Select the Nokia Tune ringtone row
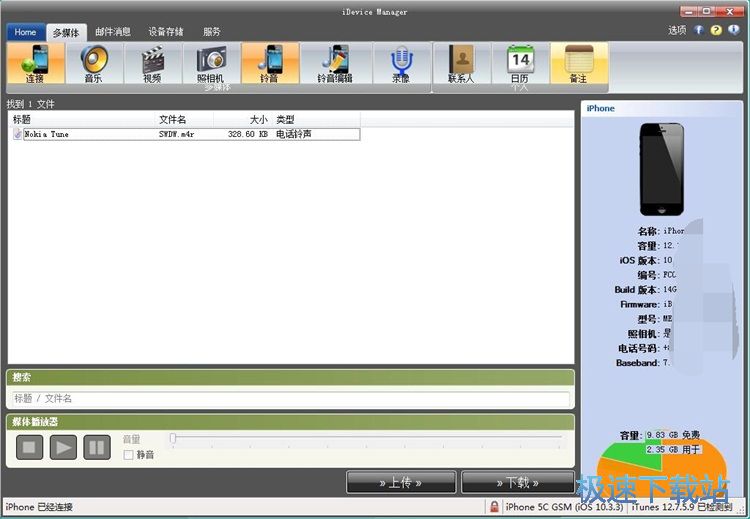Screen dimensions: 750x519 tap(187, 134)
